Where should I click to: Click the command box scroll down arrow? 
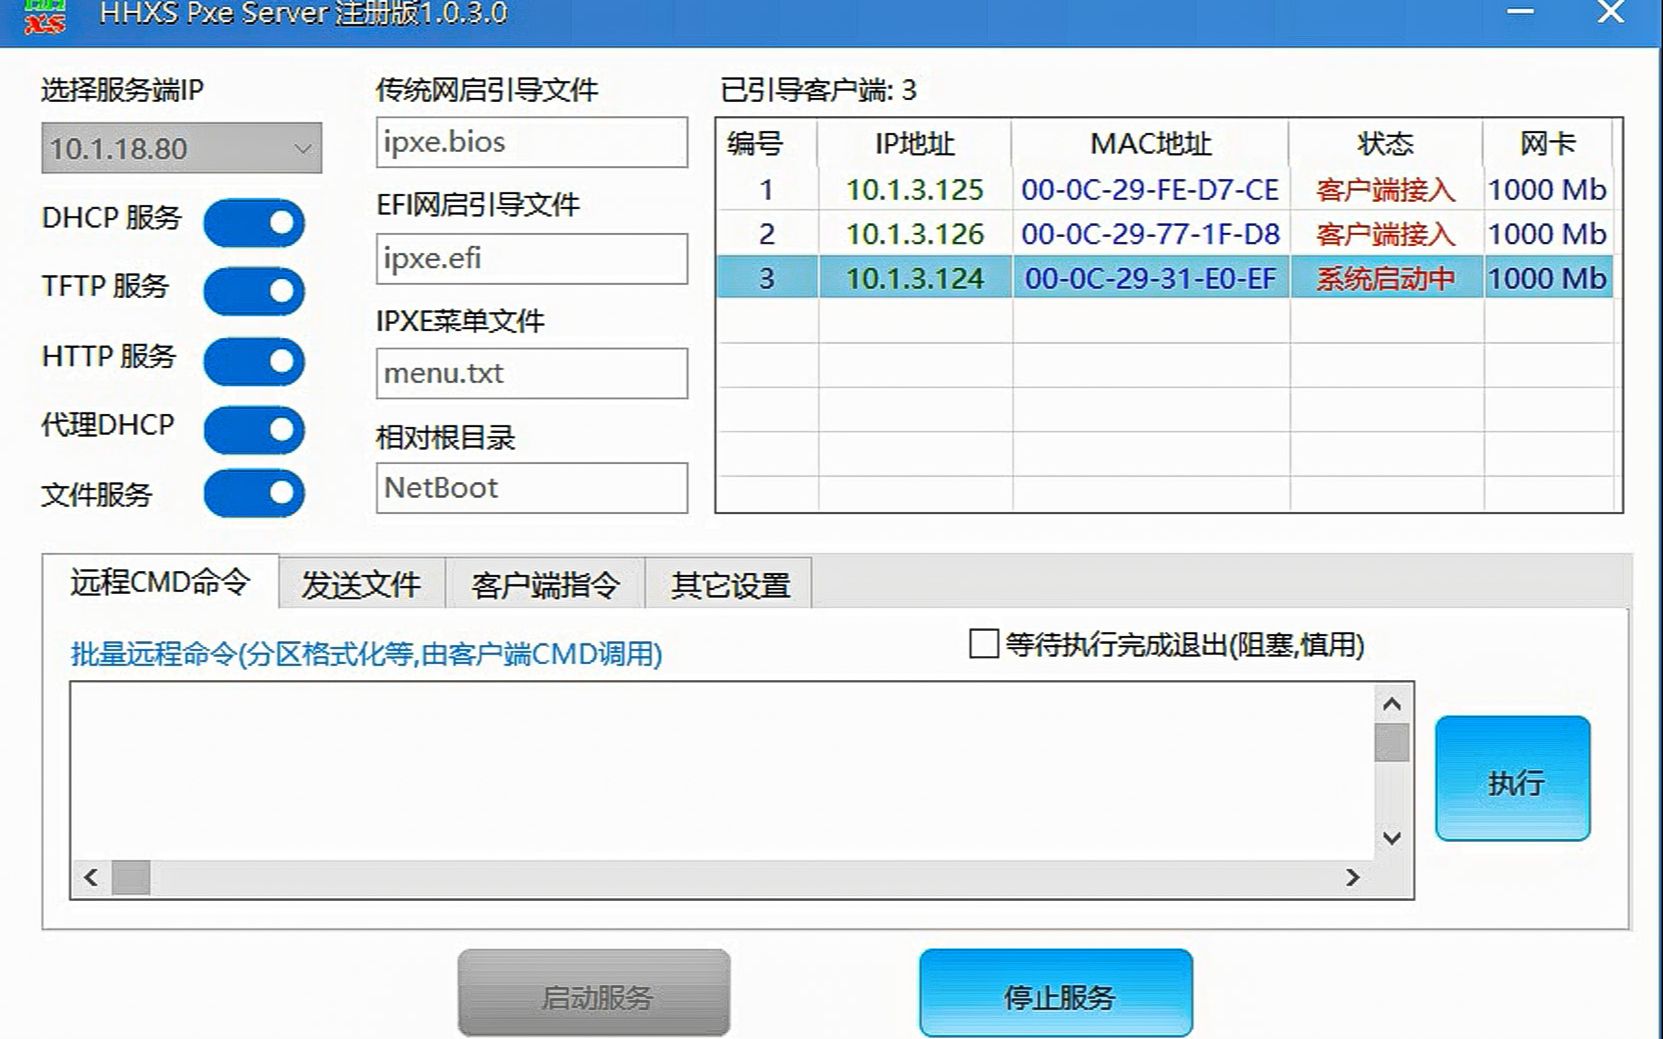pos(1392,838)
